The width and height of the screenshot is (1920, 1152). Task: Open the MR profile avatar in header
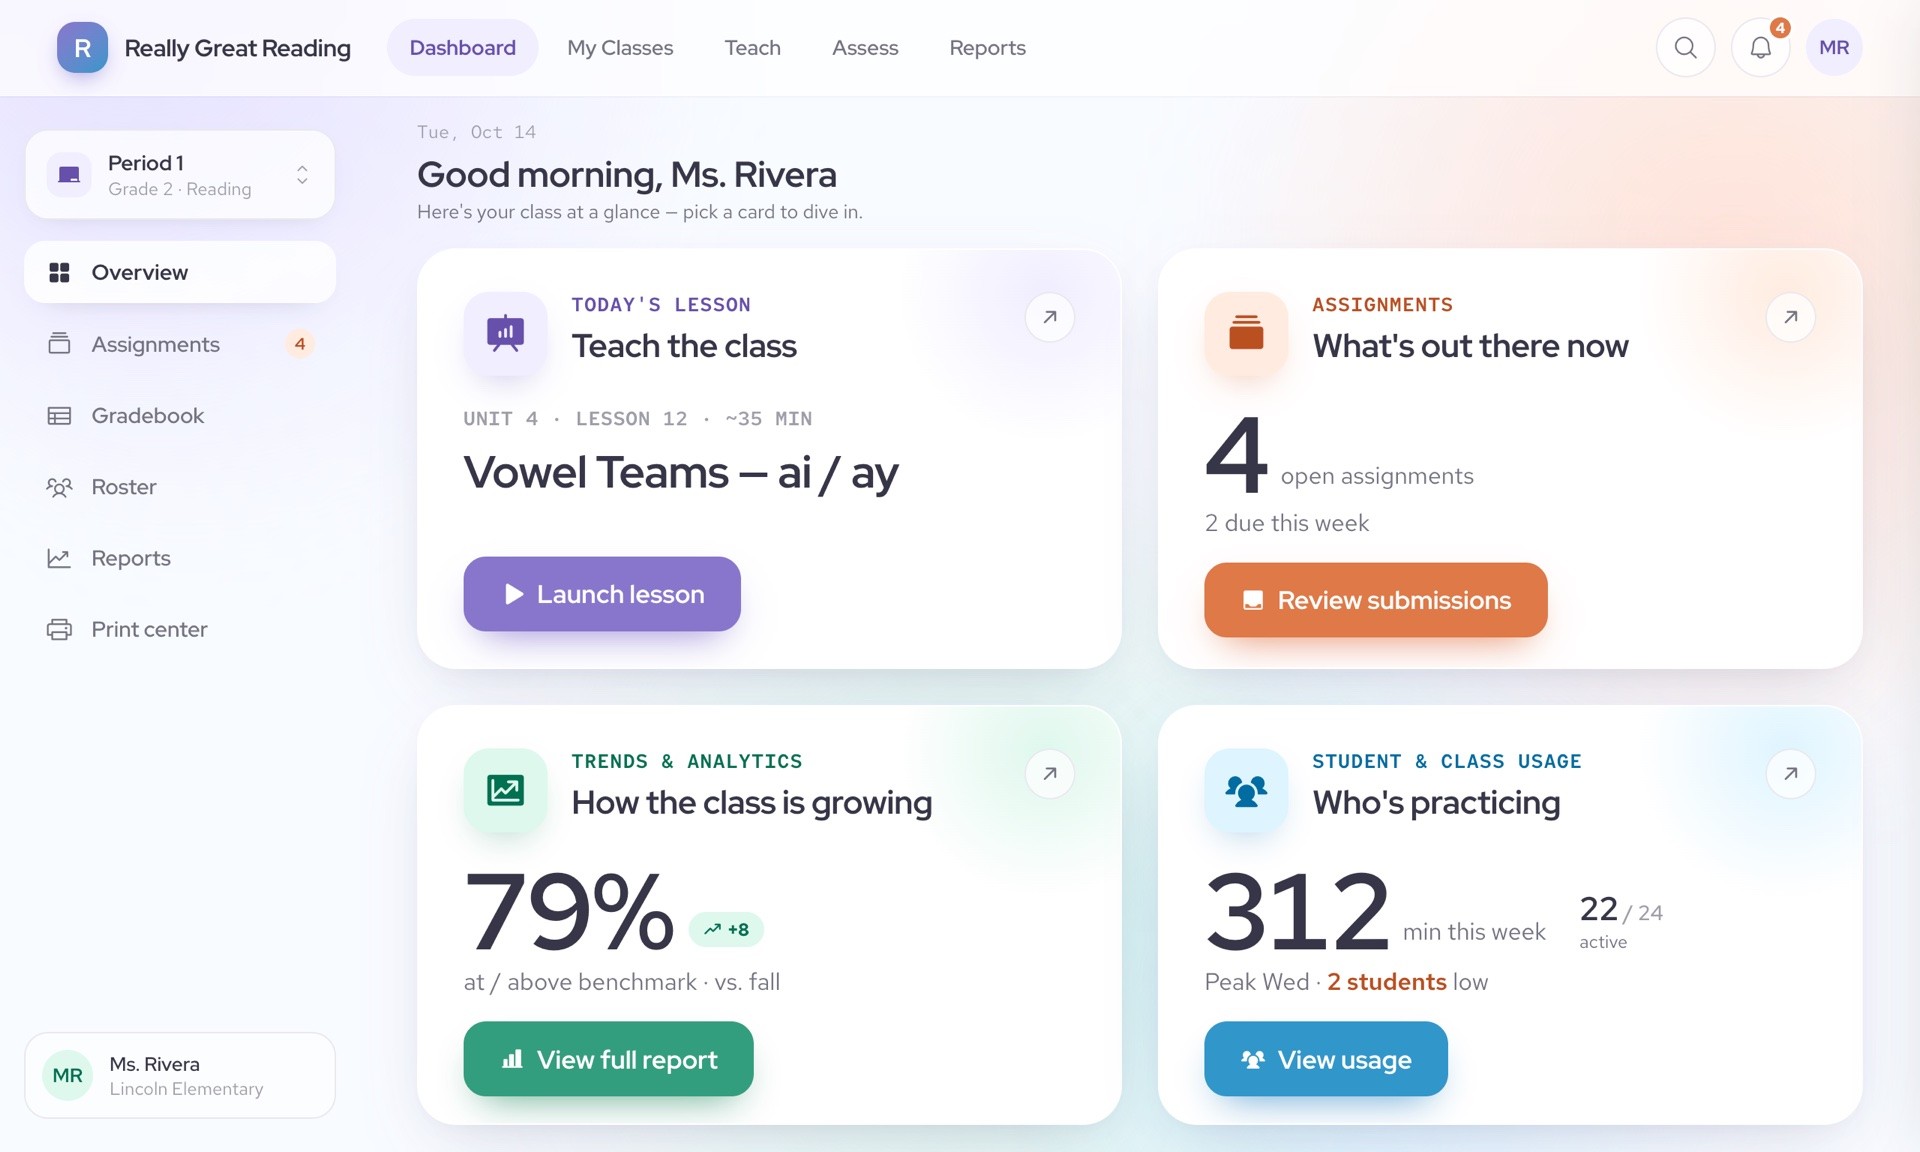pos(1834,48)
